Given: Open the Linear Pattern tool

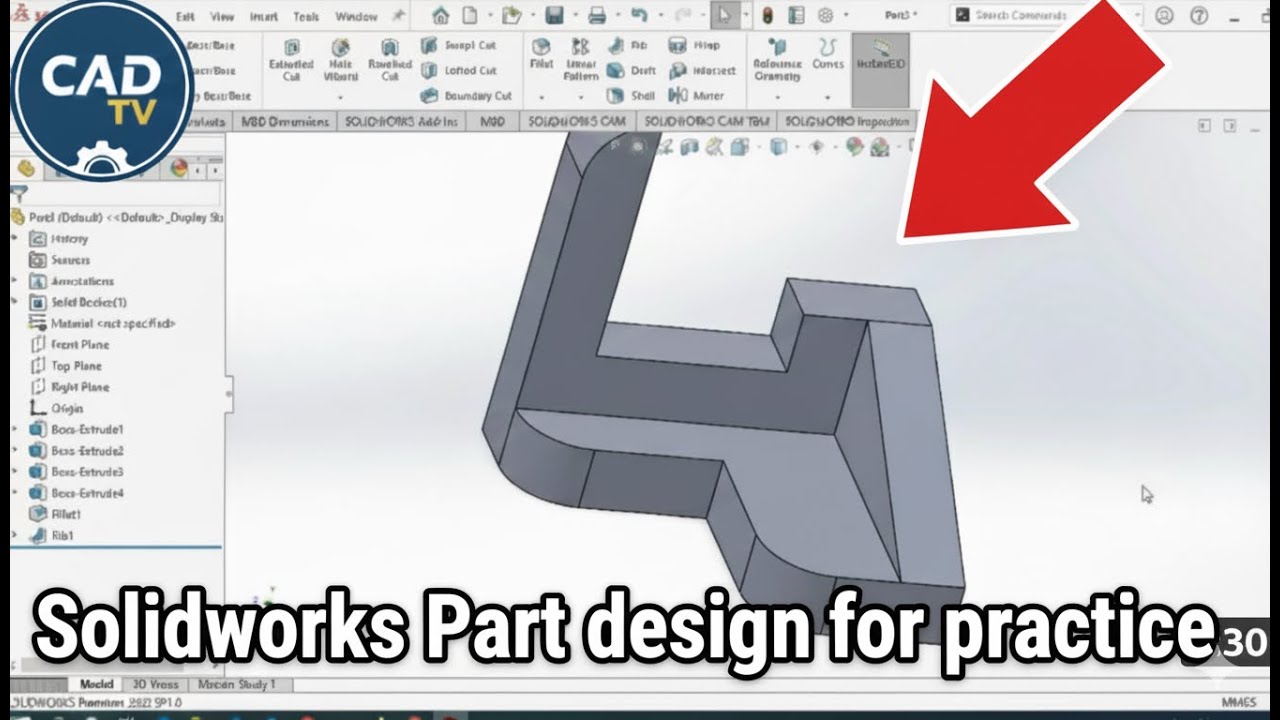Looking at the screenshot, I should (580, 60).
